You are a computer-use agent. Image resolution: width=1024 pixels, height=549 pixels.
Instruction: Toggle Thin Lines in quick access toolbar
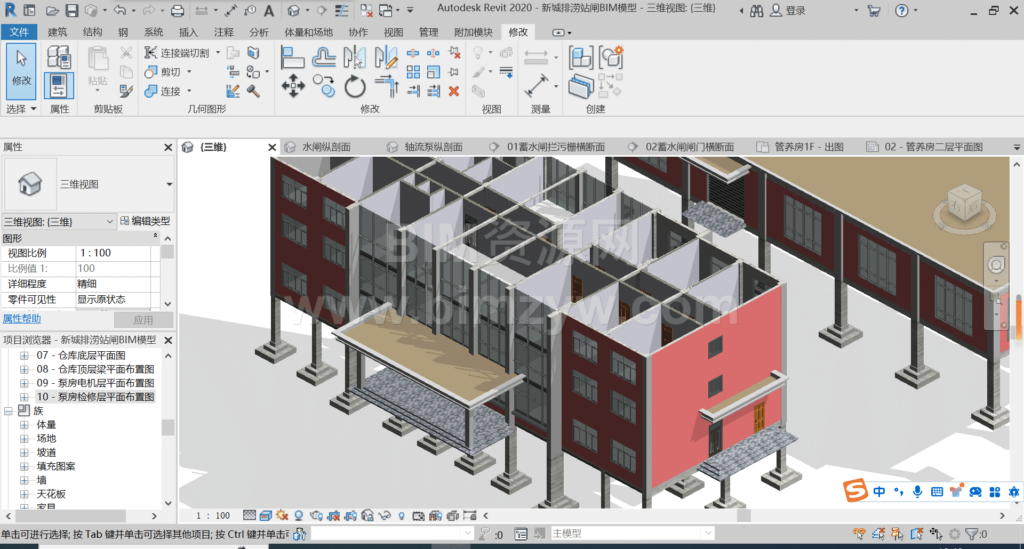click(x=342, y=10)
